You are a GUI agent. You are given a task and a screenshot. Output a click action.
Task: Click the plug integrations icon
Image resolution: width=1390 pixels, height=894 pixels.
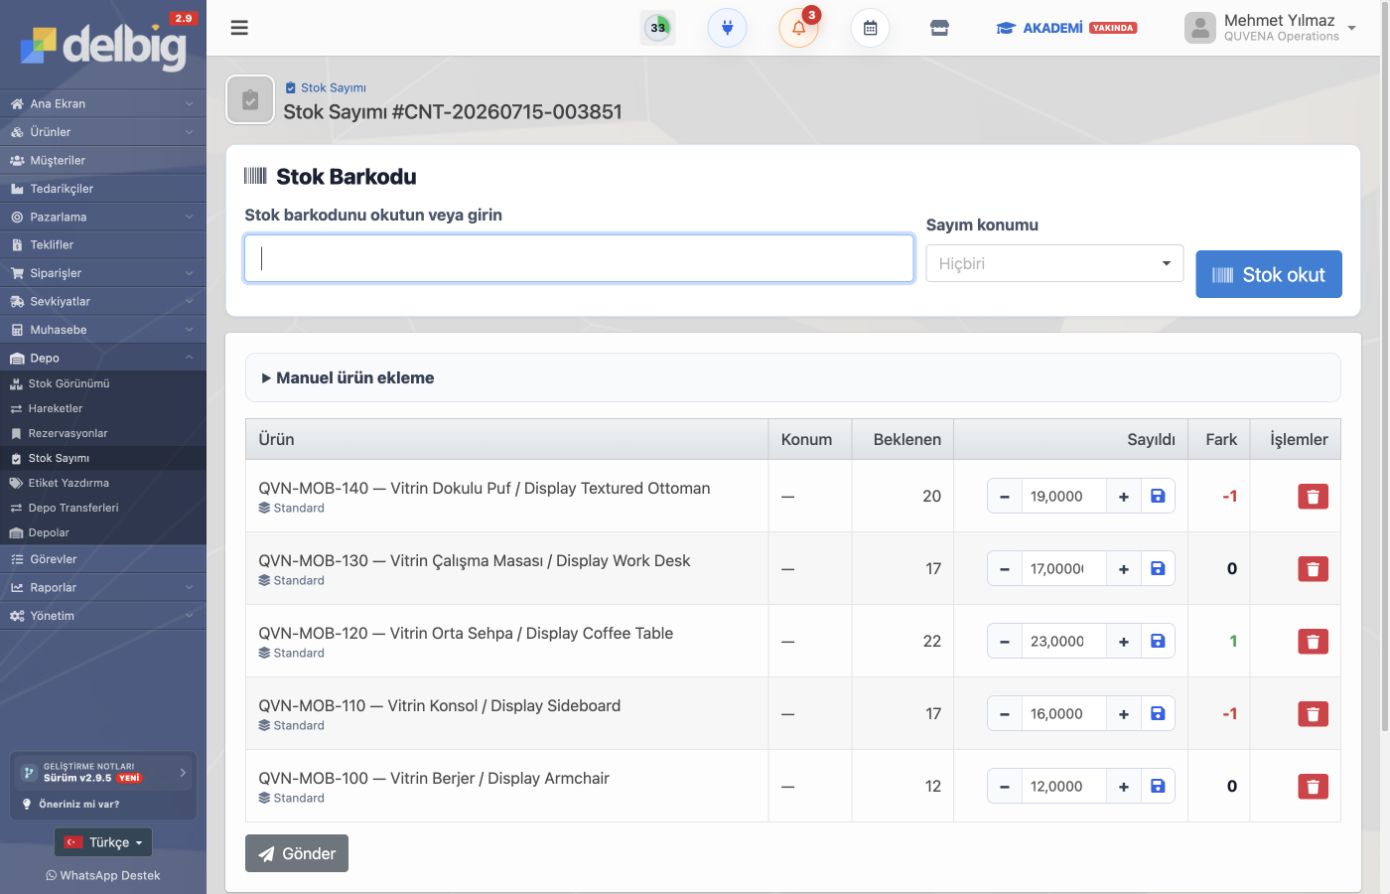coord(727,28)
